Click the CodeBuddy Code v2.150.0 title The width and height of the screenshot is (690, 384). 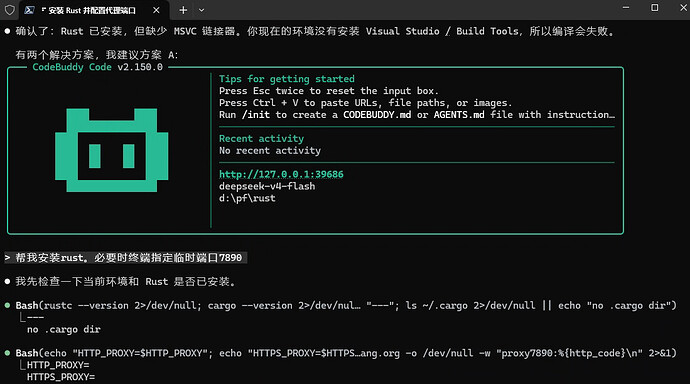97,67
